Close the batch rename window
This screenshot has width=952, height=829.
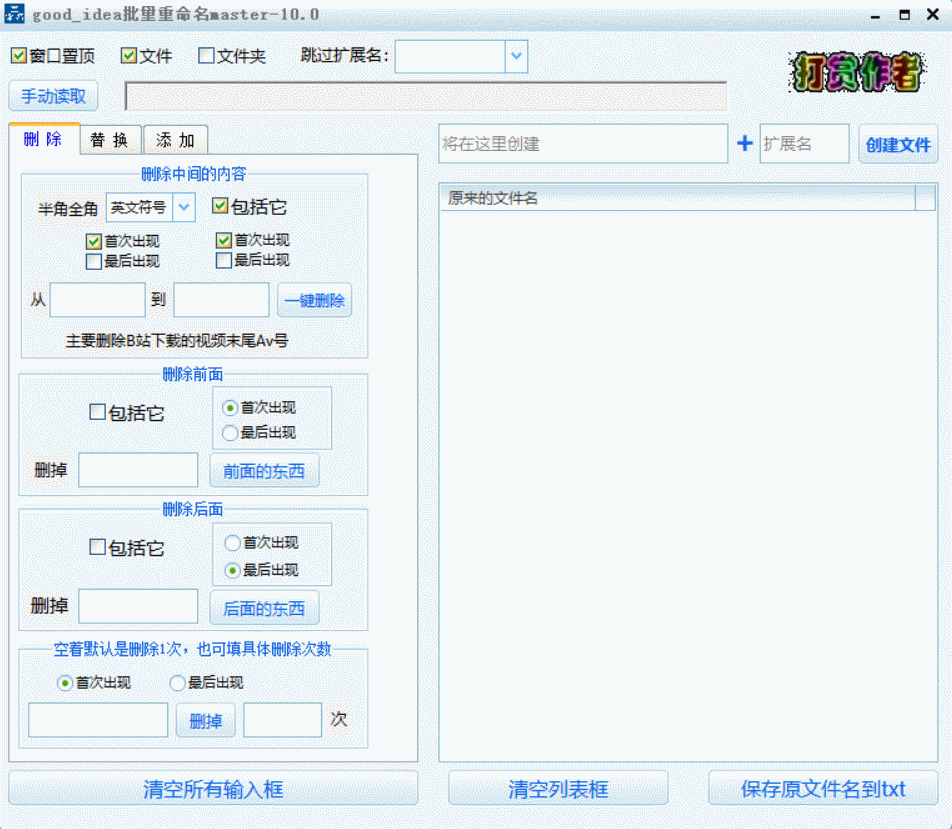coord(934,15)
